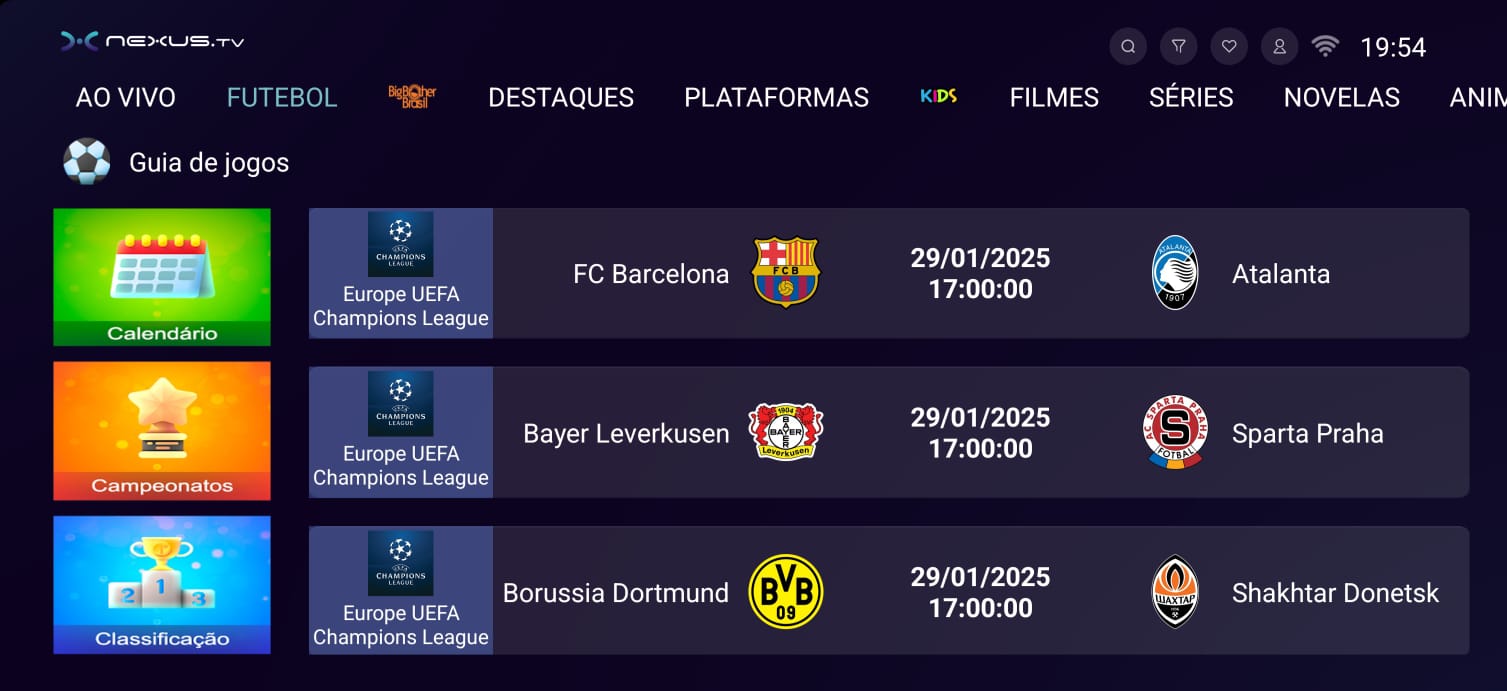
Task: Click the Atalanta team name
Action: point(1281,274)
